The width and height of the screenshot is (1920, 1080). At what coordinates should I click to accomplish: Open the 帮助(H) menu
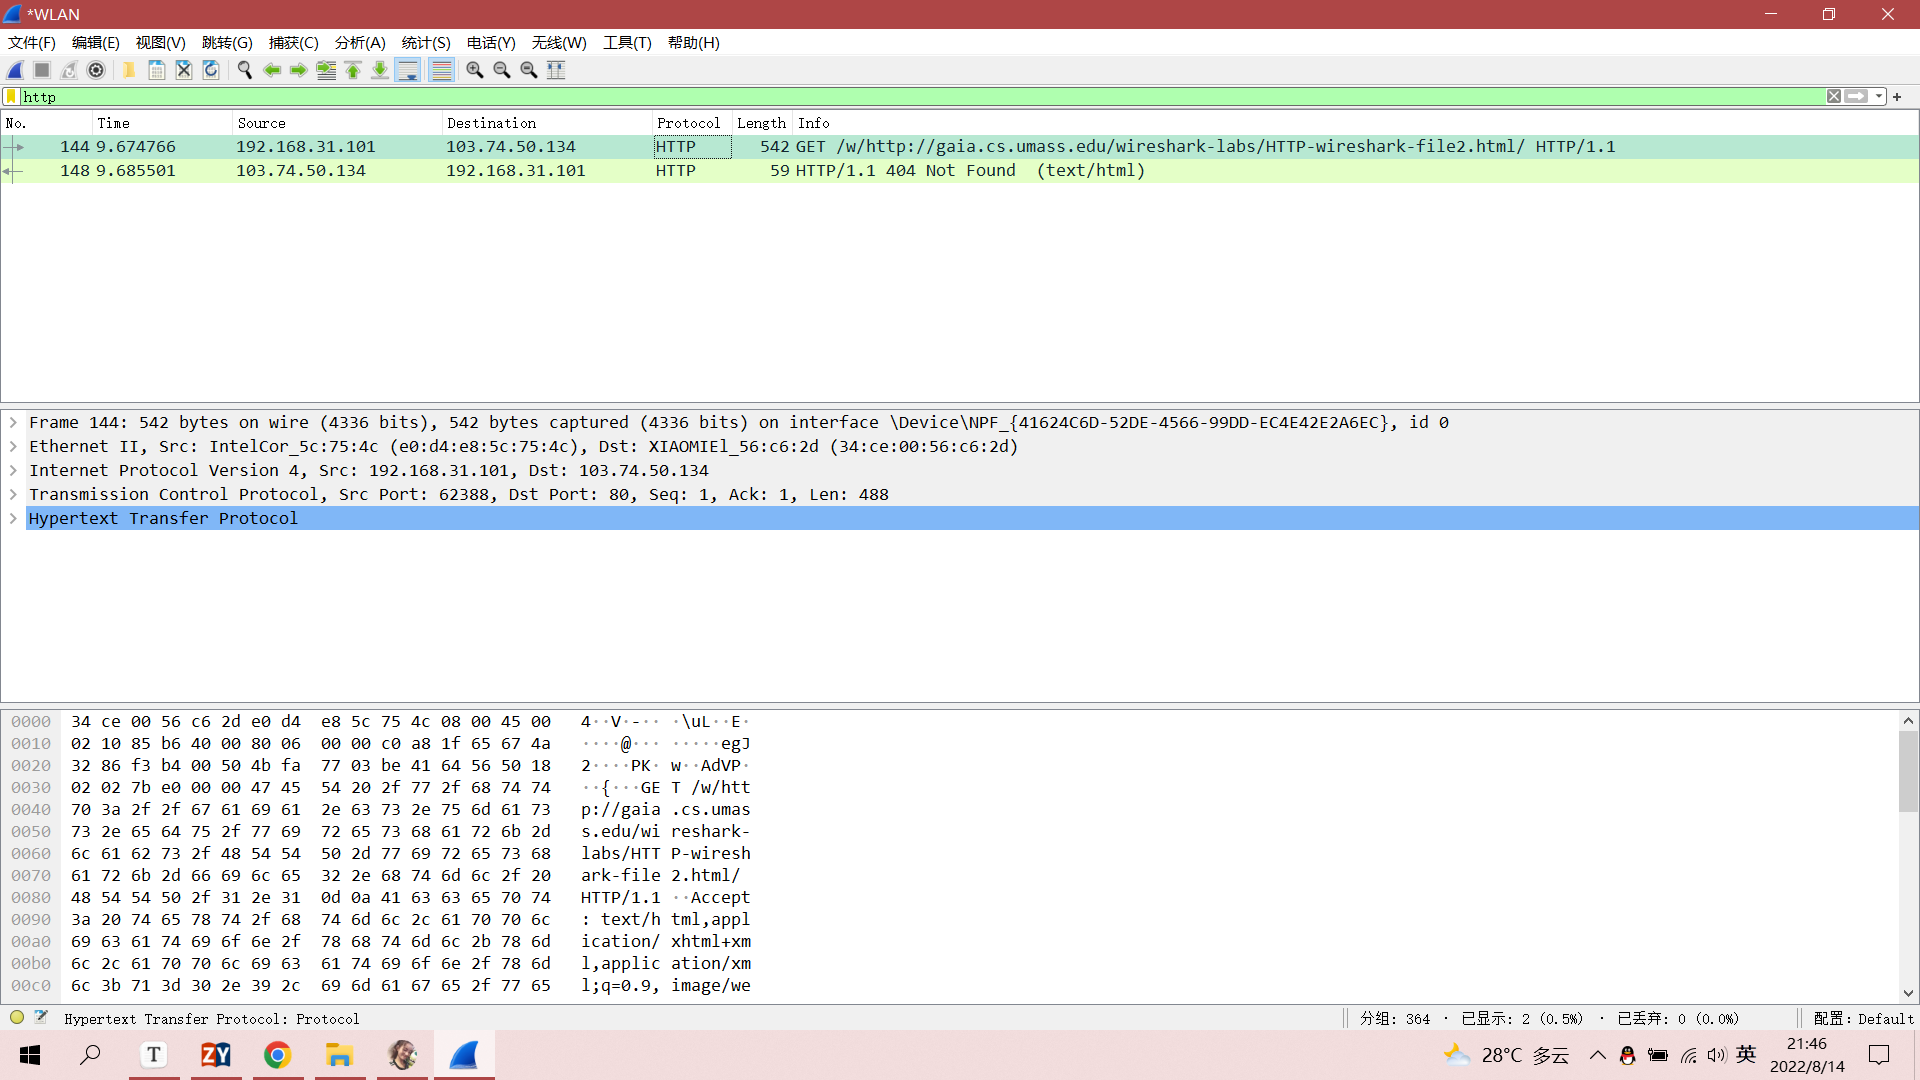click(x=694, y=43)
